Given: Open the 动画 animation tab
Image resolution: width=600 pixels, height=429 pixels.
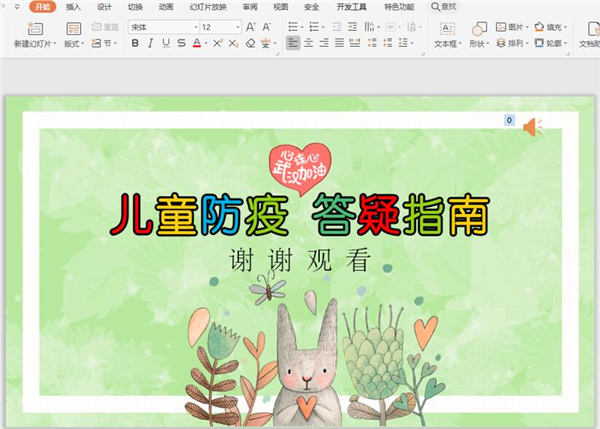Looking at the screenshot, I should 151,6.
